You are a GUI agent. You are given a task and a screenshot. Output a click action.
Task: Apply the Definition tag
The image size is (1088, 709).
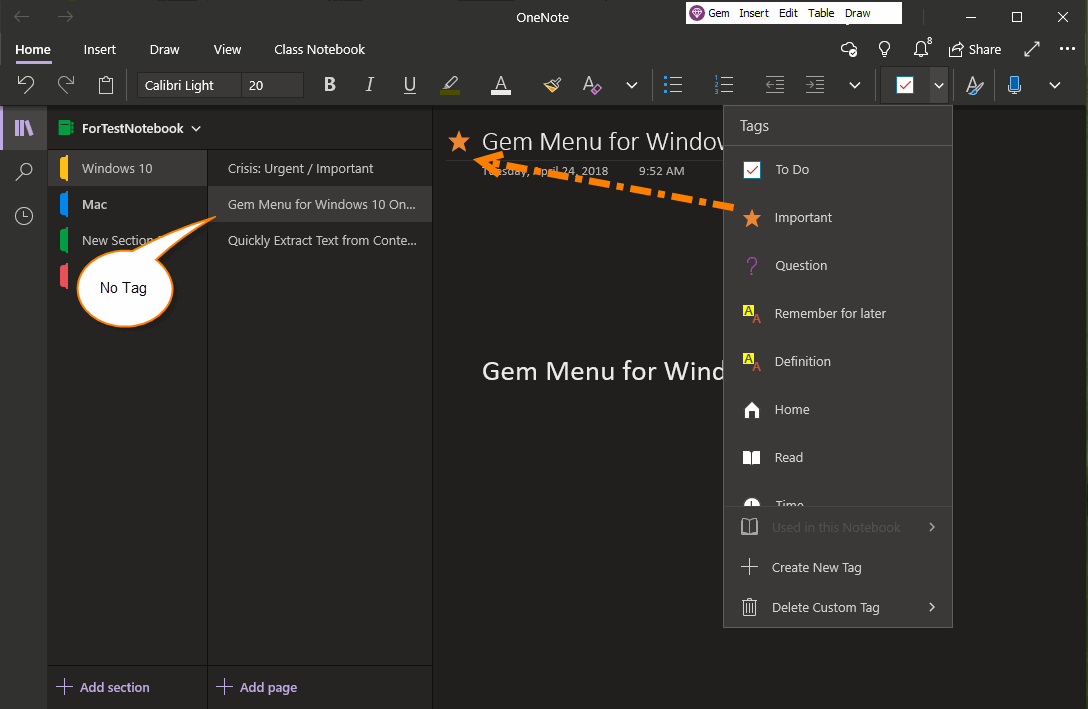pos(838,361)
